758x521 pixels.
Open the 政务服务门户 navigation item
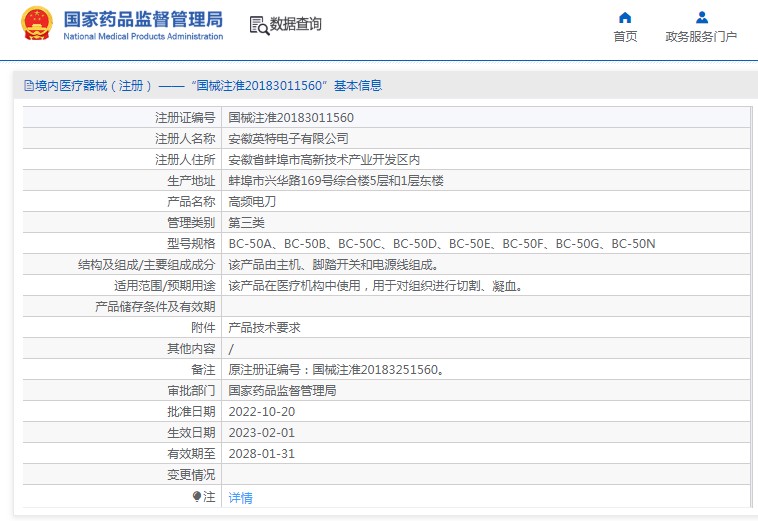pyautogui.click(x=701, y=36)
